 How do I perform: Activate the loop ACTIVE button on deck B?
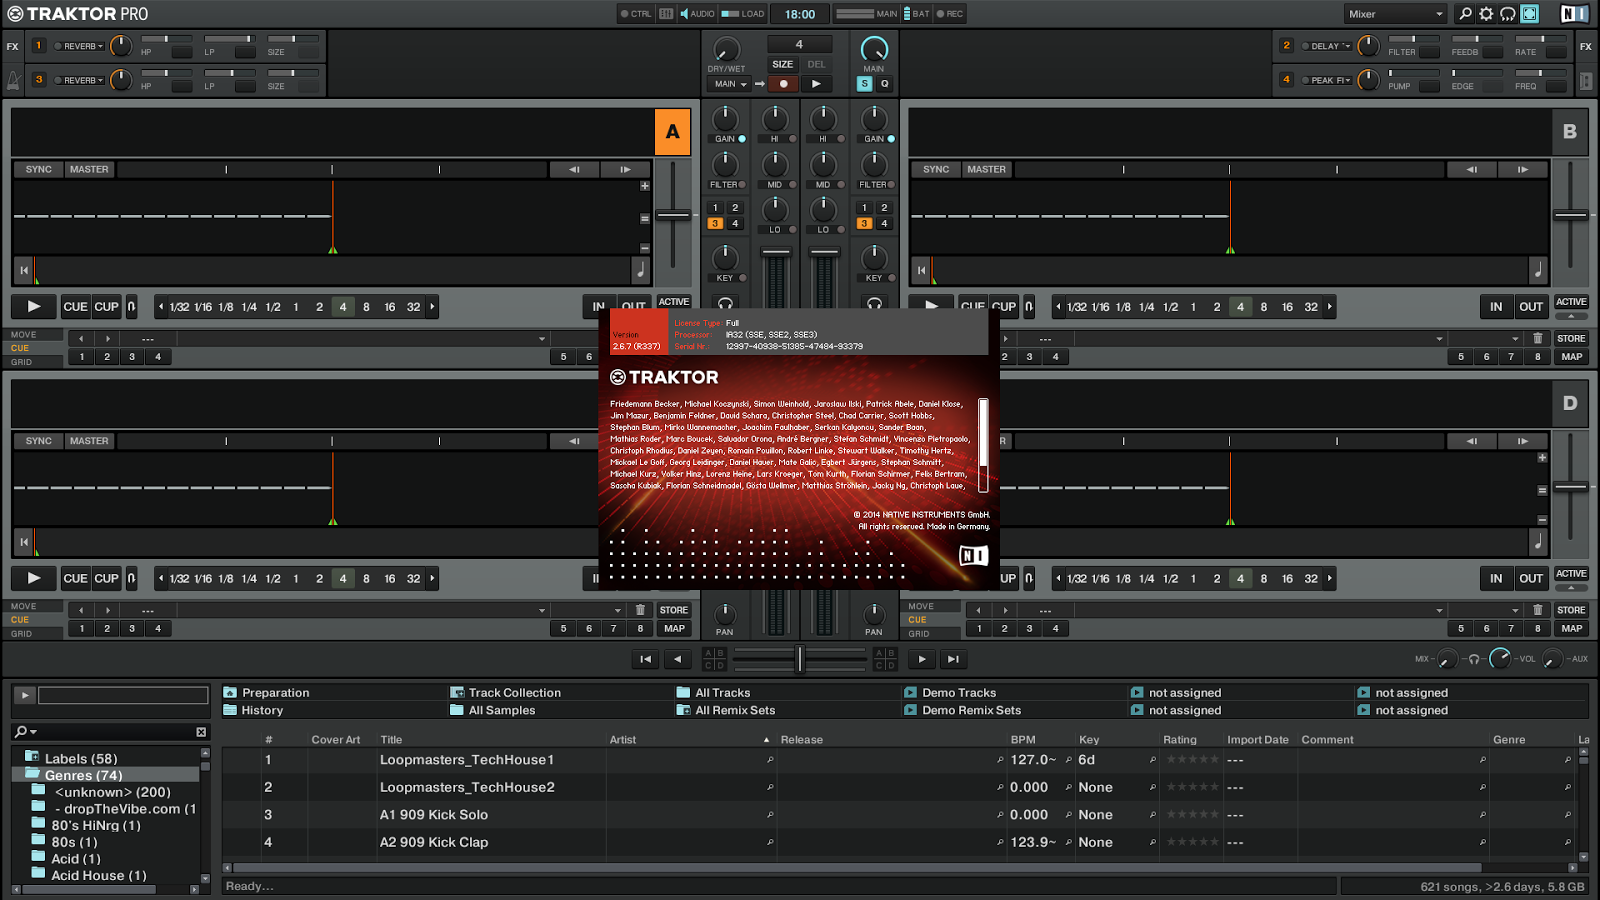click(1571, 302)
